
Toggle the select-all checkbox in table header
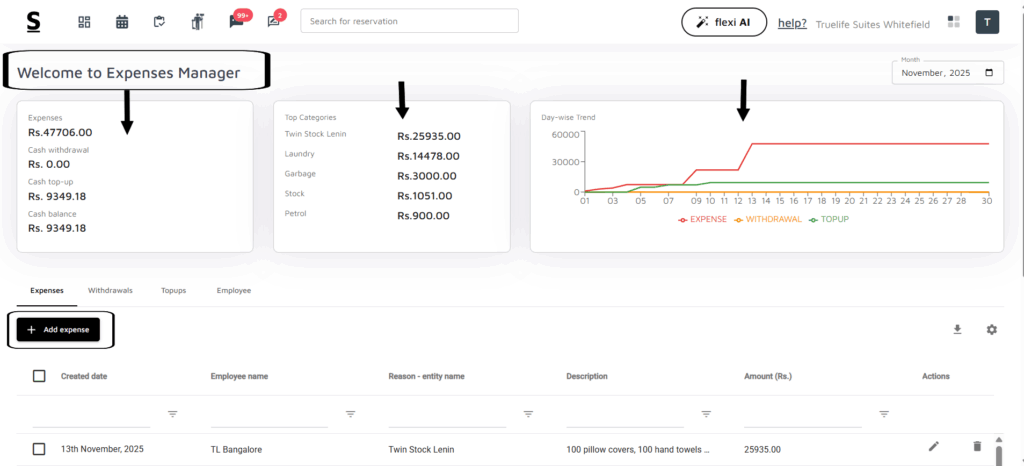39,376
